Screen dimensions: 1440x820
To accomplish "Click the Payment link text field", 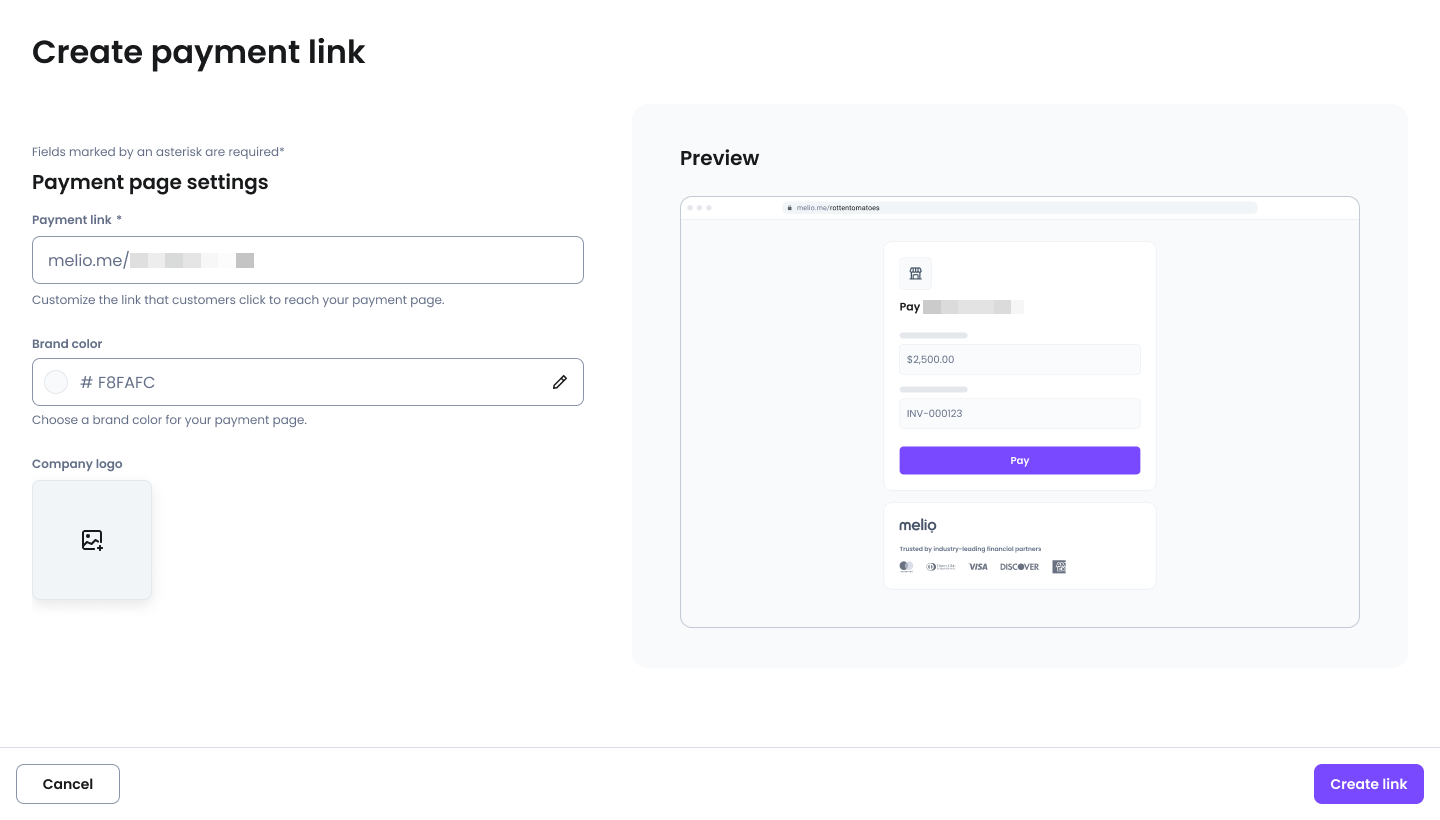I will click(308, 260).
